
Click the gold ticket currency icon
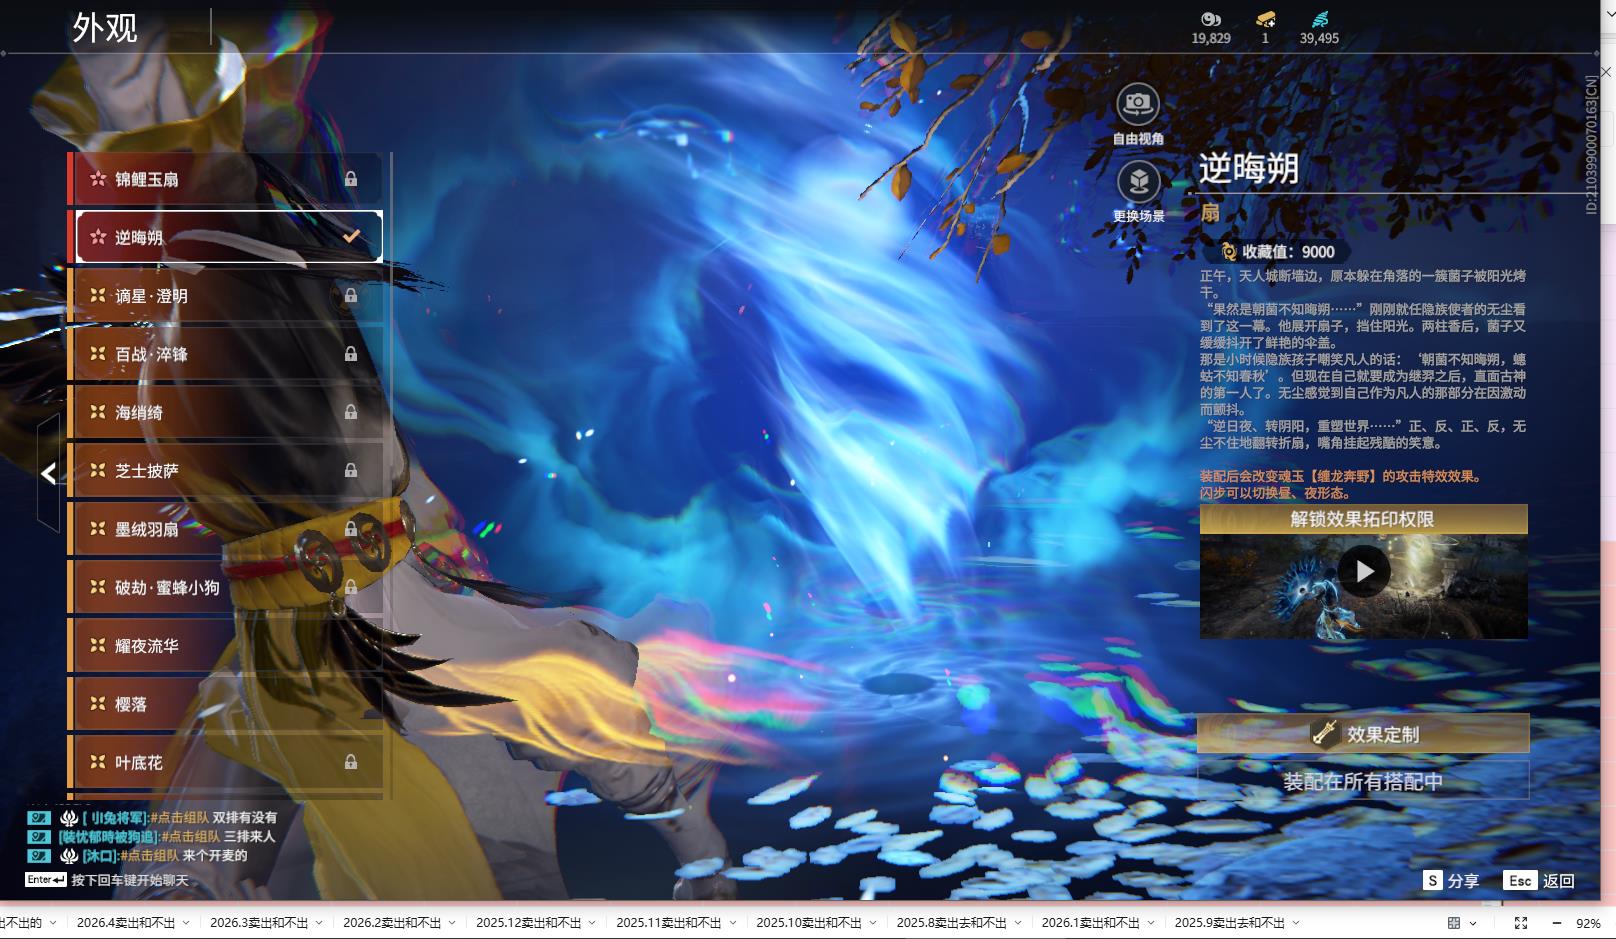tap(1265, 19)
